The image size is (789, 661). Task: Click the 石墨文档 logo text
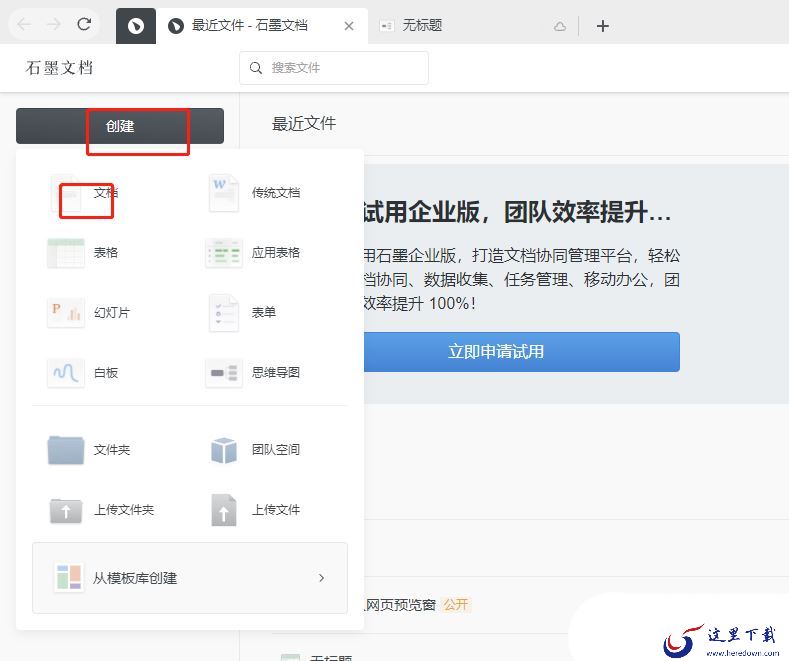pos(59,67)
